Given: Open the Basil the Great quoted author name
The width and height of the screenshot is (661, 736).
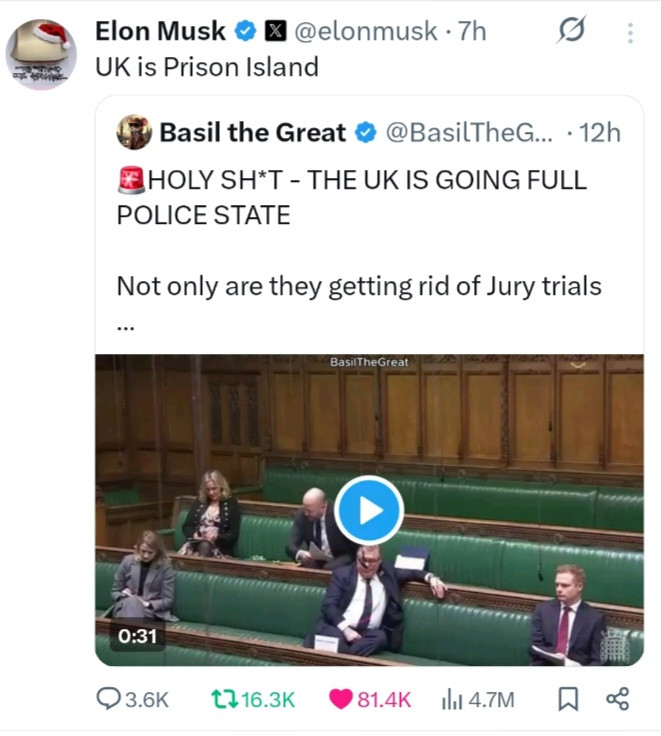Looking at the screenshot, I should pos(253,131).
